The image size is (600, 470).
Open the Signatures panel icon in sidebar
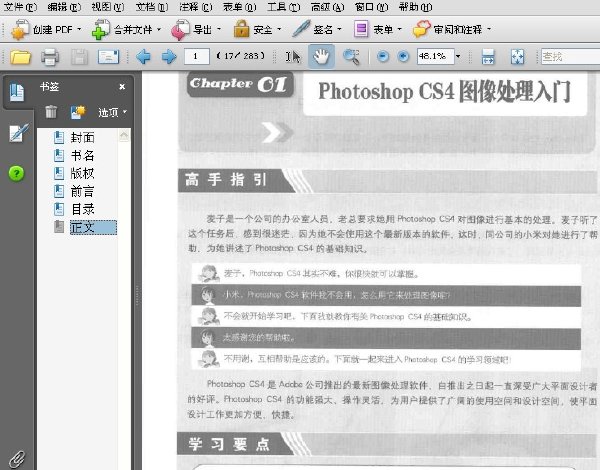click(x=18, y=133)
